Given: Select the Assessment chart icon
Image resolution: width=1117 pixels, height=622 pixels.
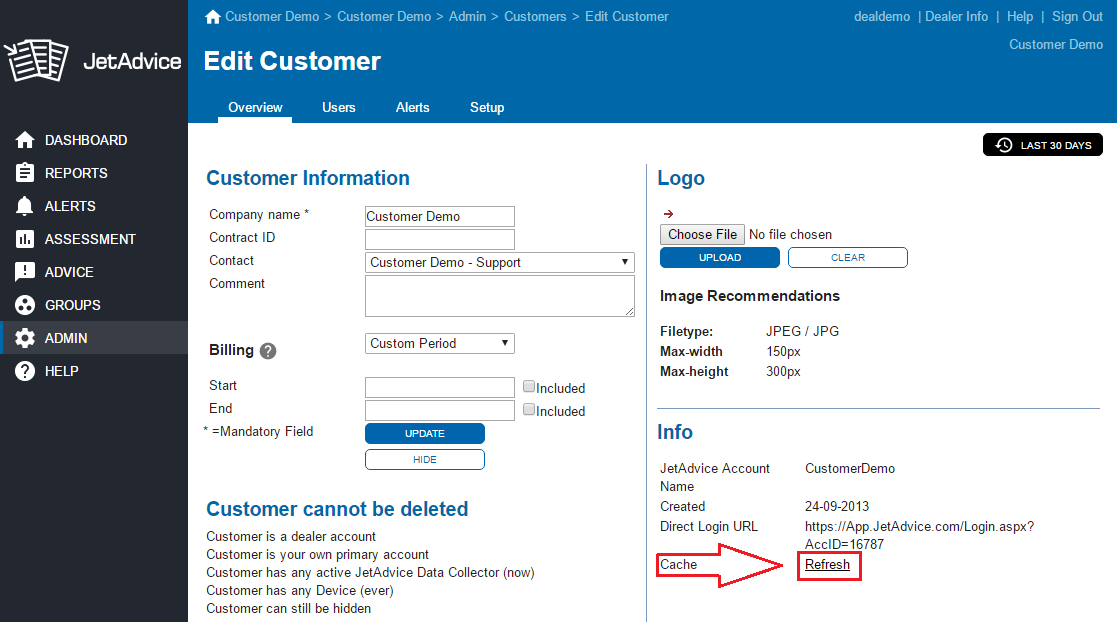Looking at the screenshot, I should click(x=25, y=239).
